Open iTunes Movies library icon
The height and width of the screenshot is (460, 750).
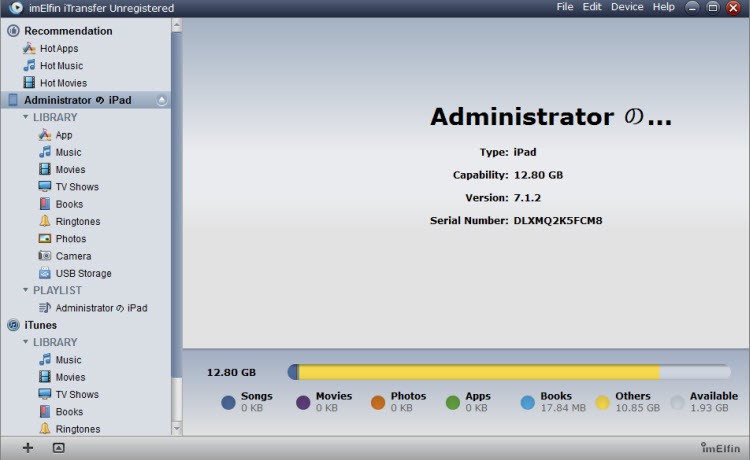pyautogui.click(x=44, y=377)
